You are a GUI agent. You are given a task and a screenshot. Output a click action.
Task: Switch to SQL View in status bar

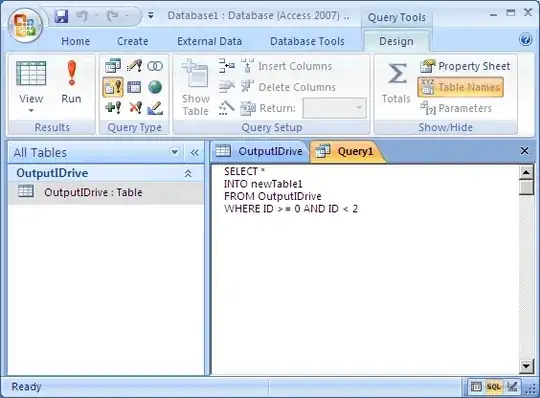(494, 387)
